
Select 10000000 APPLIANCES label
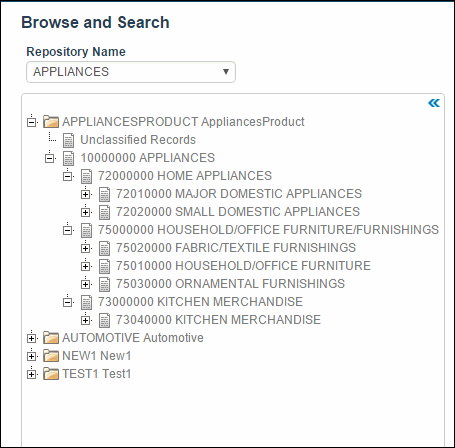[148, 158]
